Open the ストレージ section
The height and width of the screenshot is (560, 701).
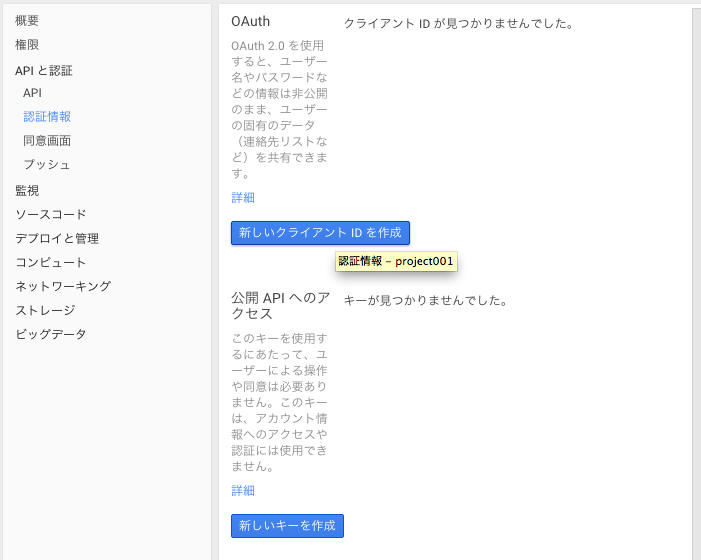click(x=45, y=310)
